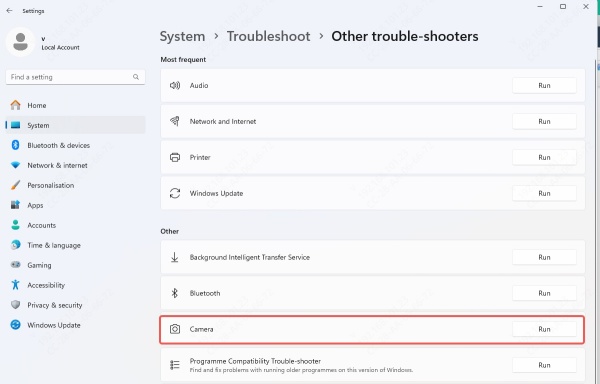The height and width of the screenshot is (384, 600).
Task: Click the Network & internet wifi icon
Action: point(15,165)
